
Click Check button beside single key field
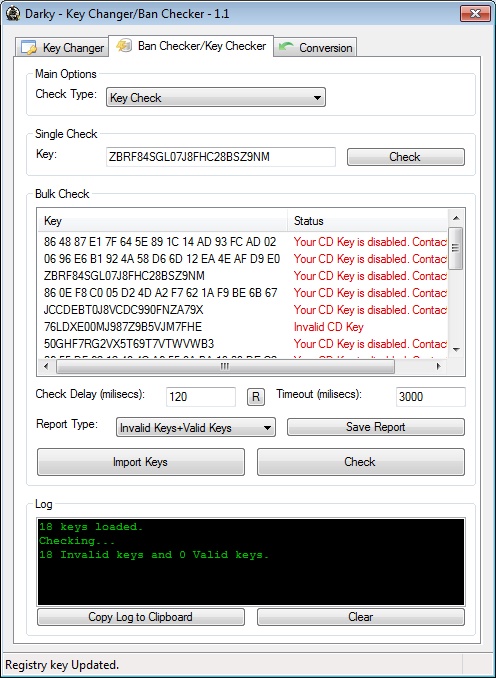(406, 157)
